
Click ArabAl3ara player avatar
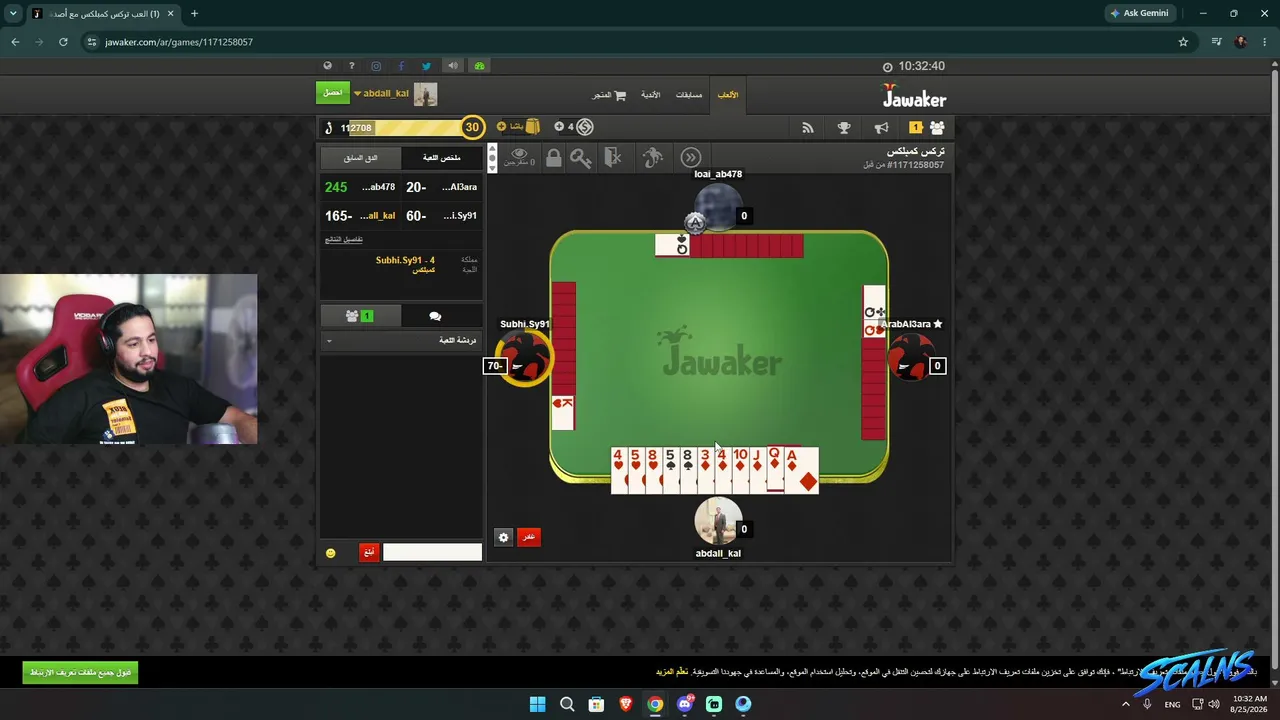coord(910,357)
